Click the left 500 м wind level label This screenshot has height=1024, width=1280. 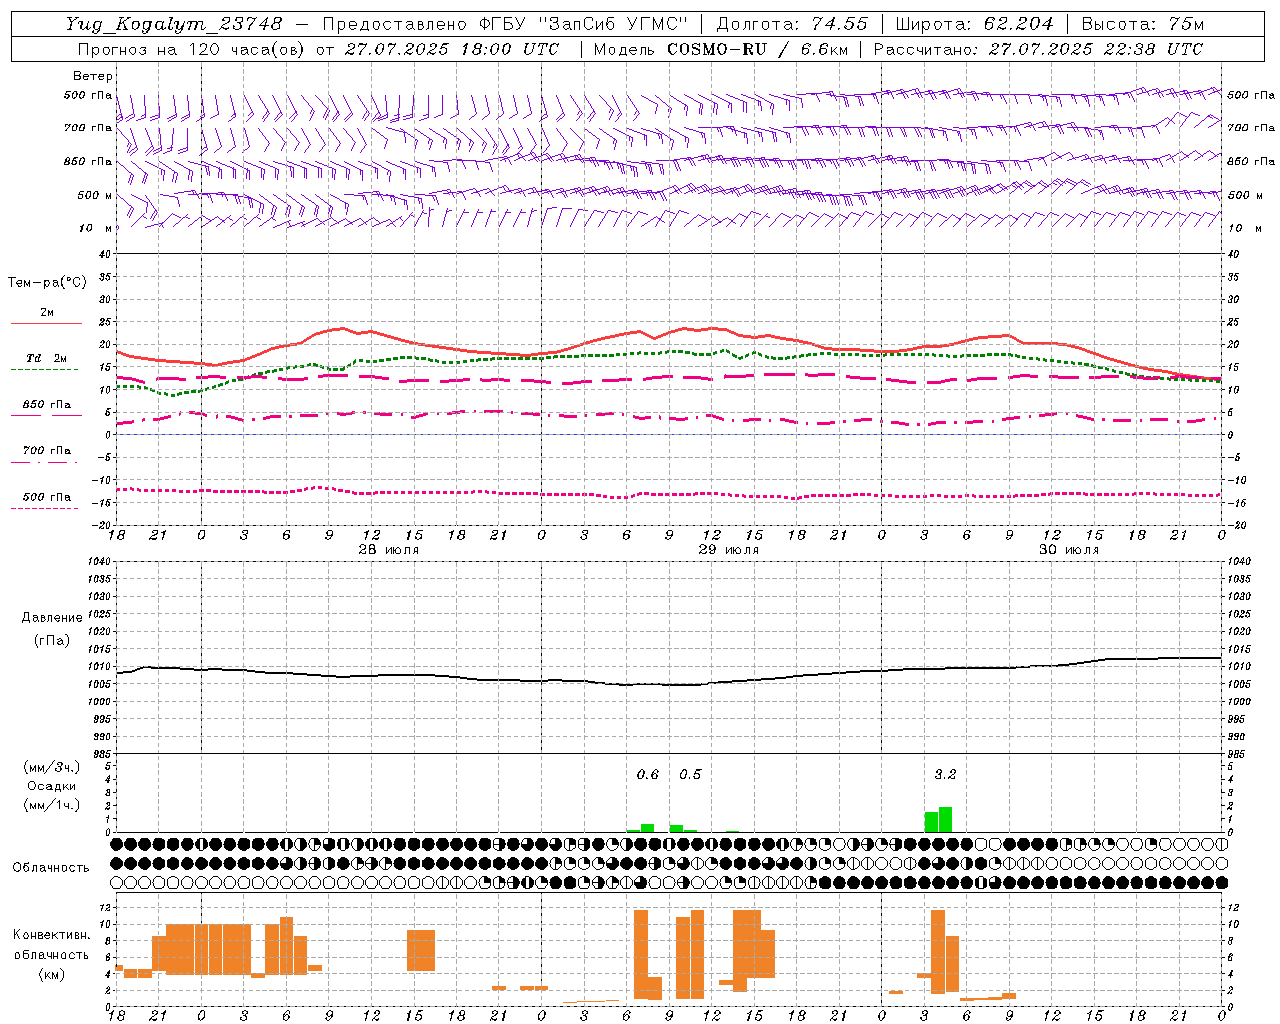coord(95,195)
